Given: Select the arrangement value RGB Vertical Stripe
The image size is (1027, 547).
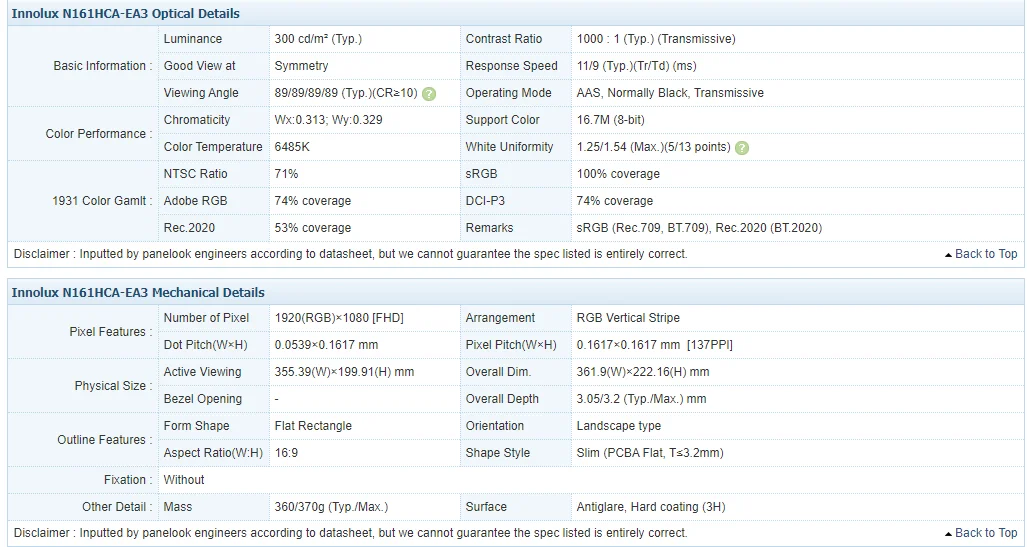Looking at the screenshot, I should pos(628,318).
